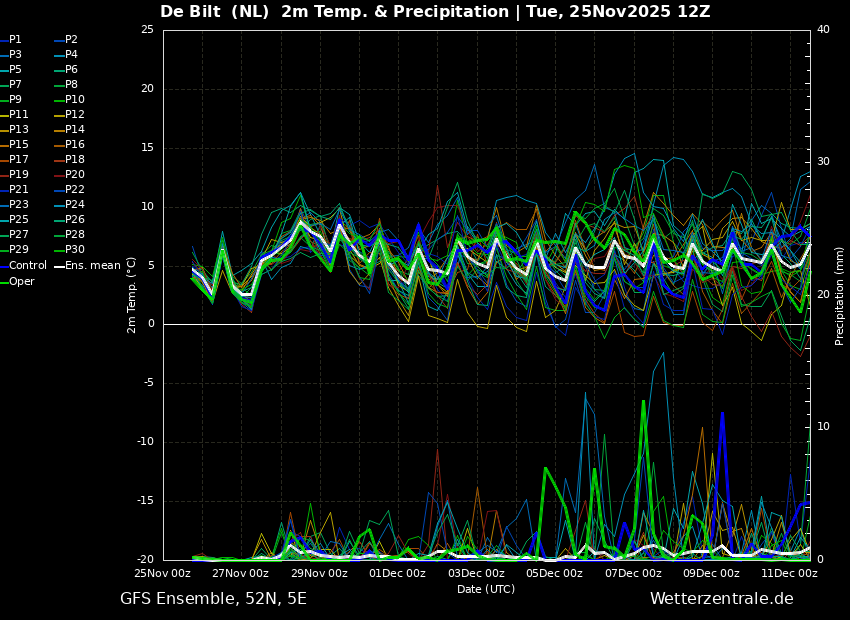The image size is (850, 620).
Task: Select the P20 legend entry
Action: (70, 175)
